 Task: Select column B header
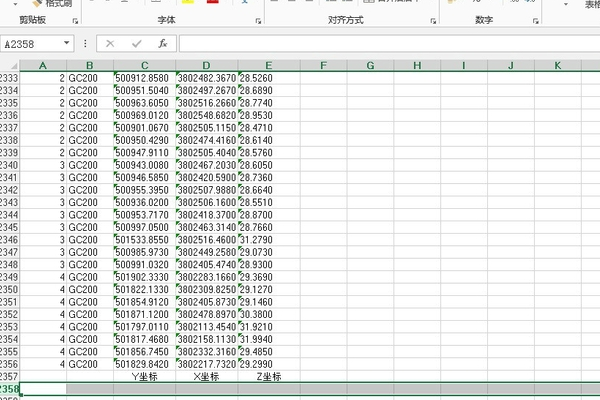click(90, 65)
